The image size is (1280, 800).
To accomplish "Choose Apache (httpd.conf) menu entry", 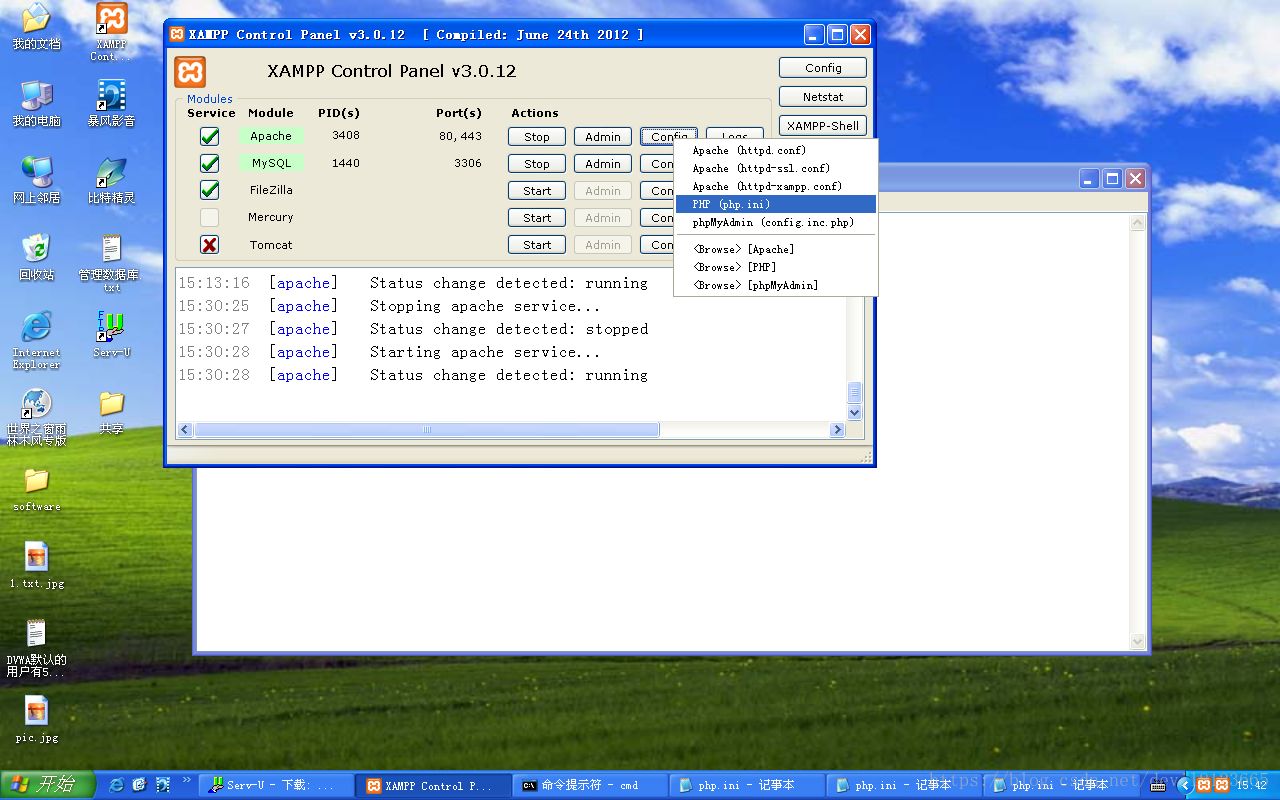I will (x=776, y=150).
